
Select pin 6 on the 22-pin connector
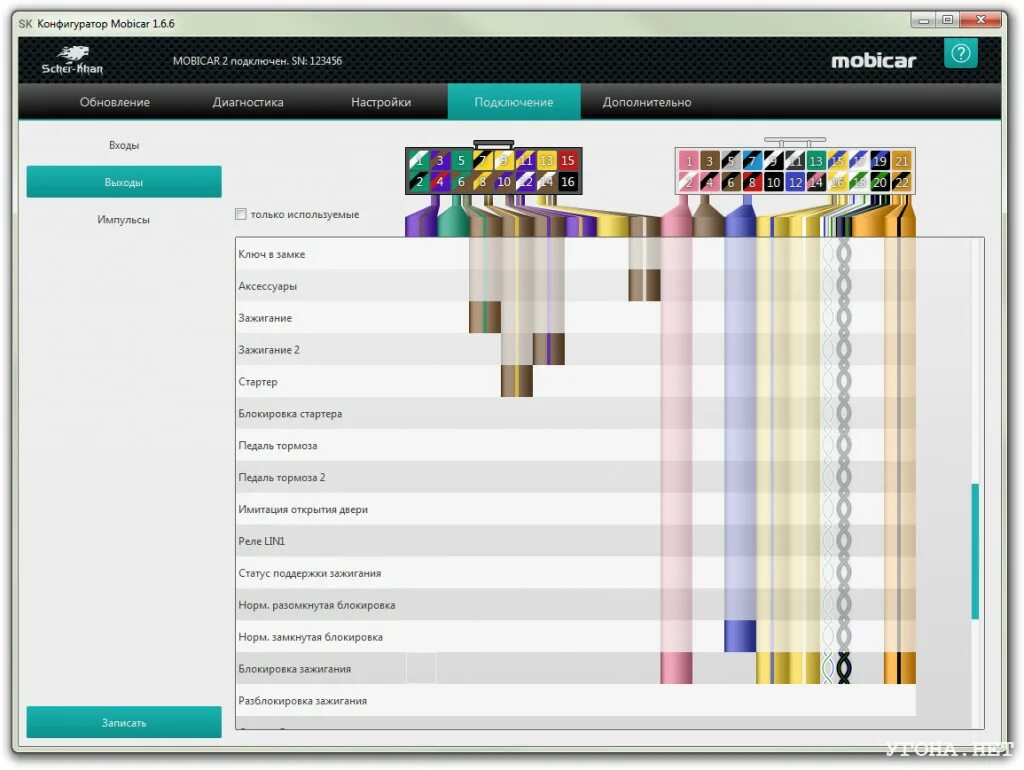tap(731, 182)
